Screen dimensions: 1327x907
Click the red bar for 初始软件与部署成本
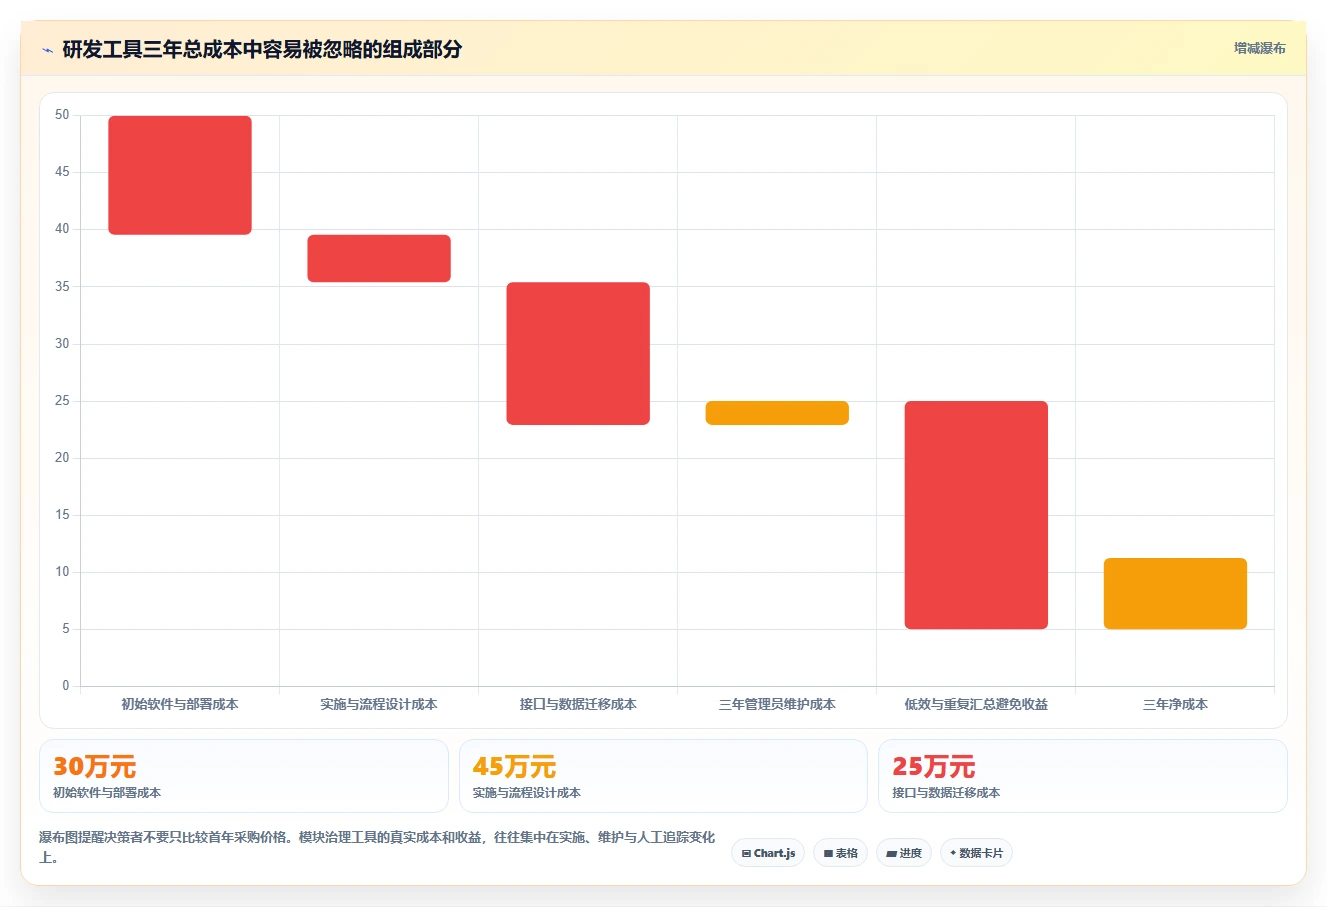(x=180, y=175)
